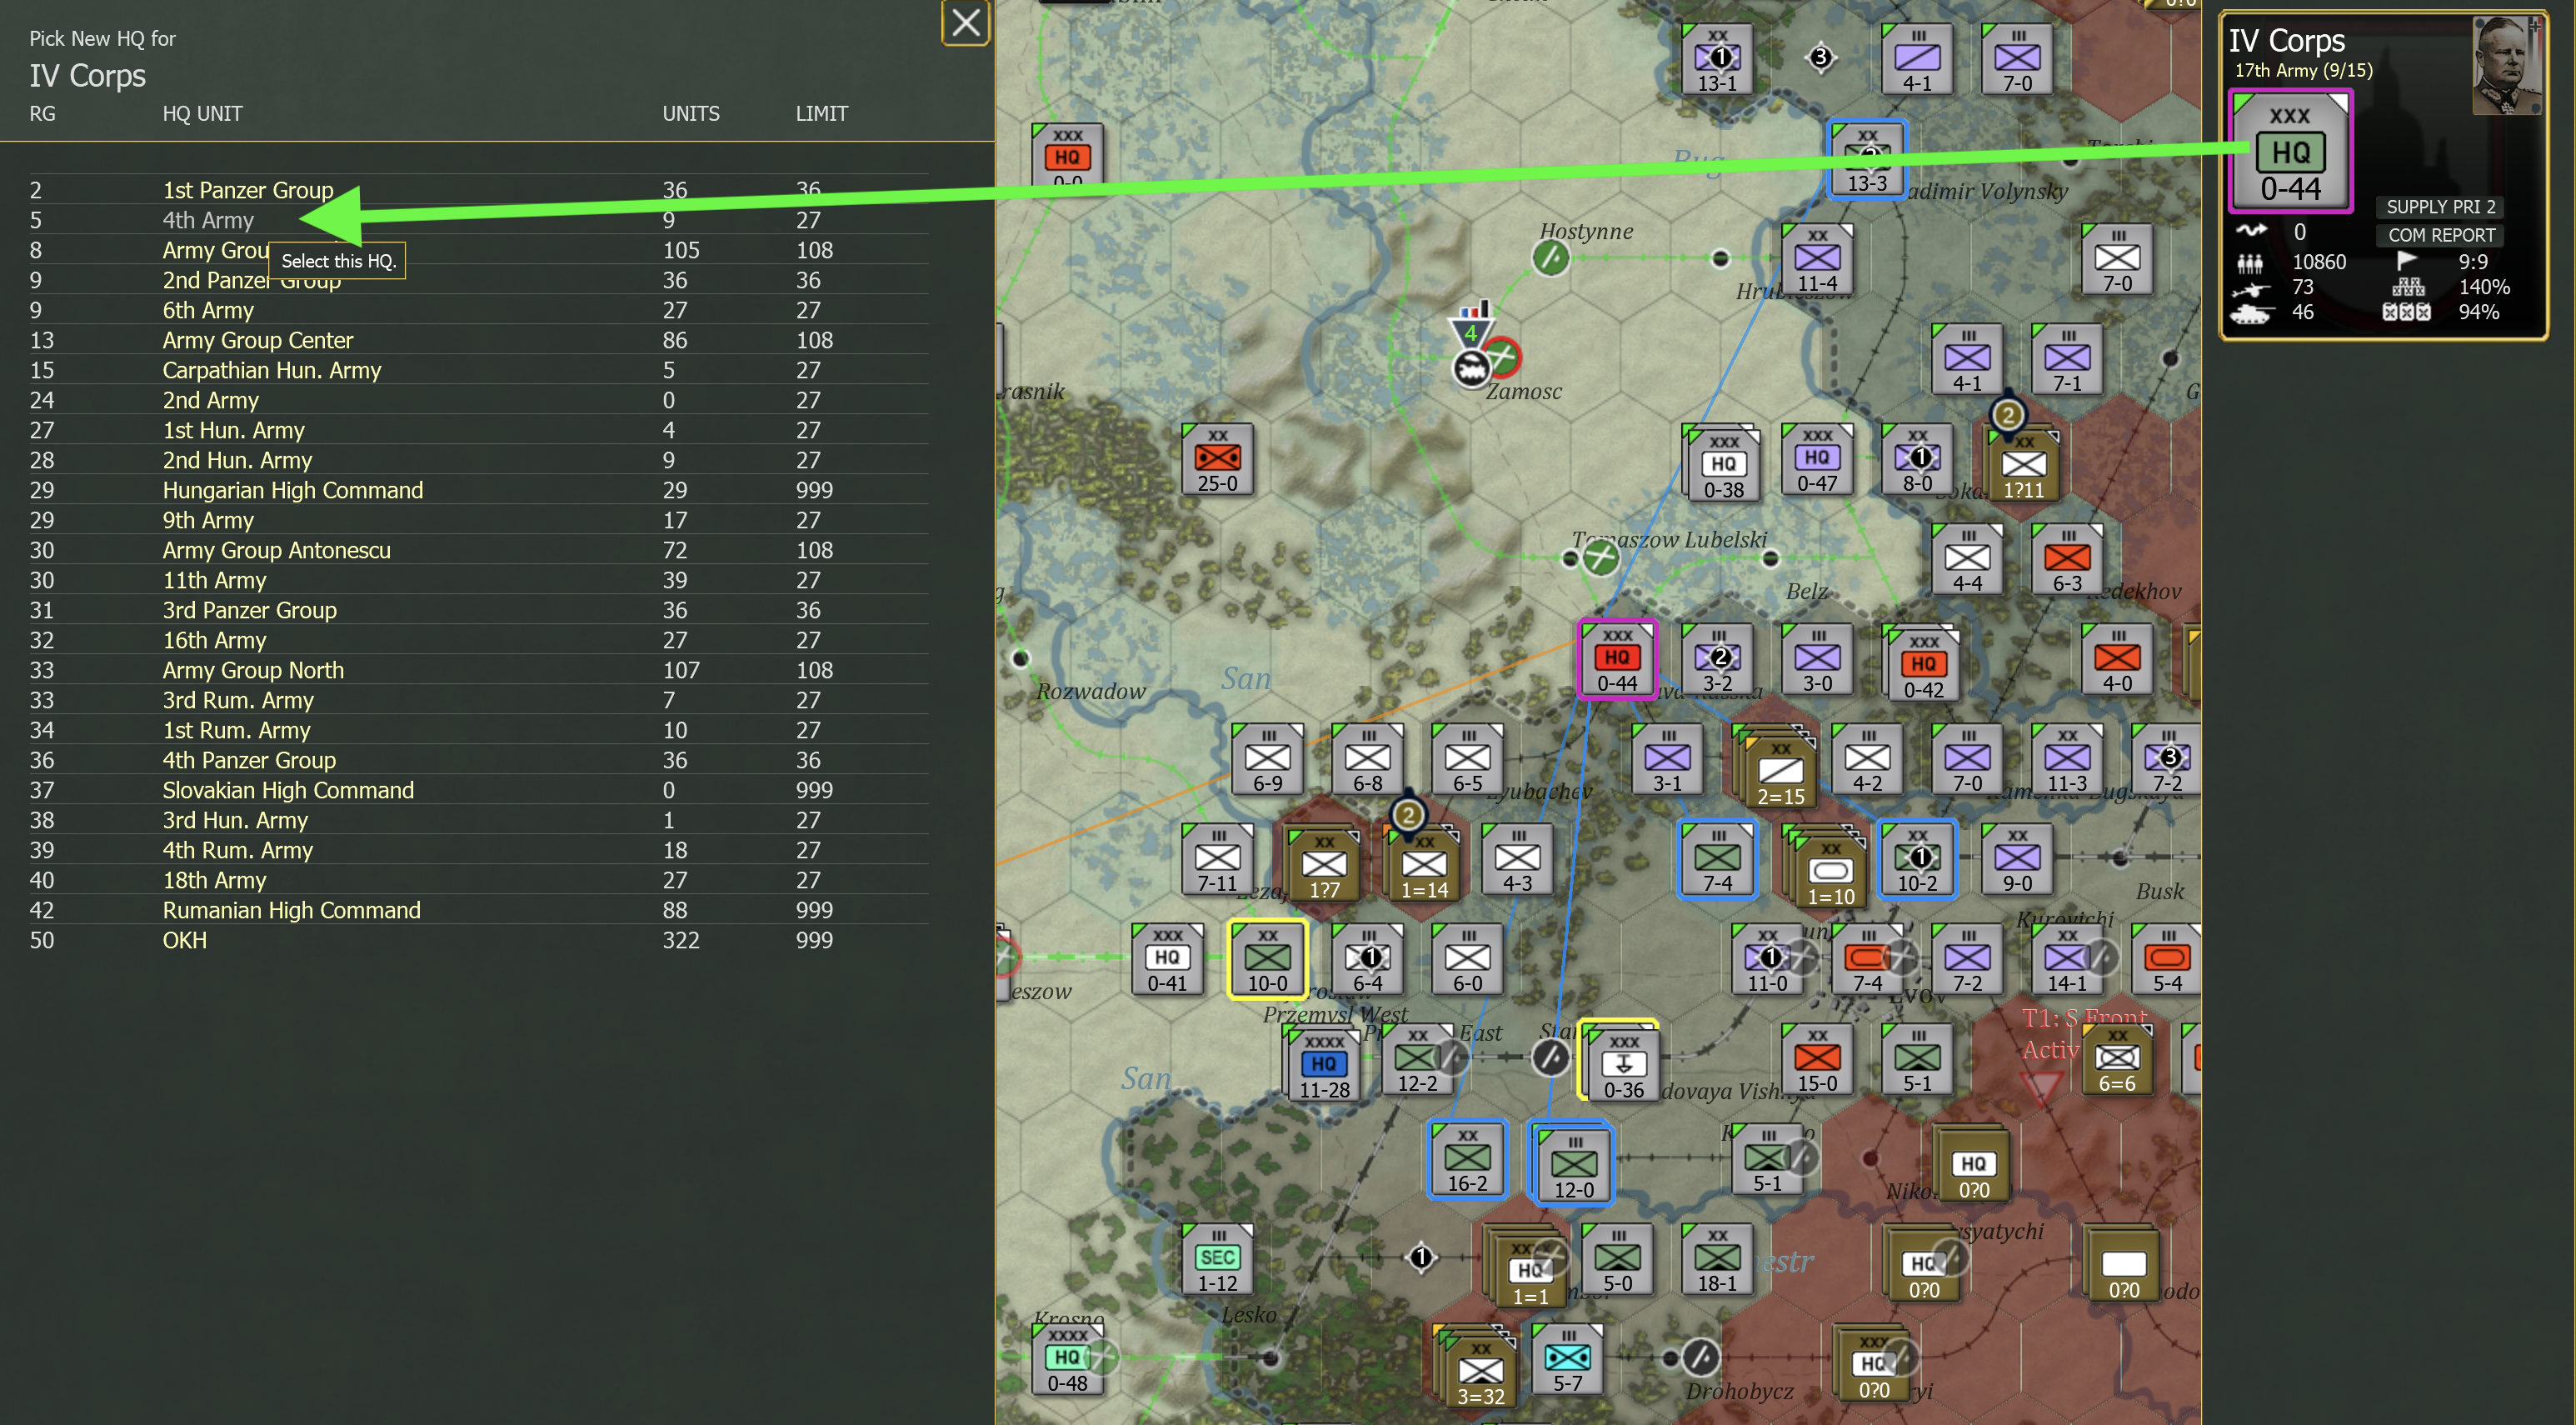Pick 1st Rum. Army entry
Screen dimensions: 2576x1425
(478, 730)
